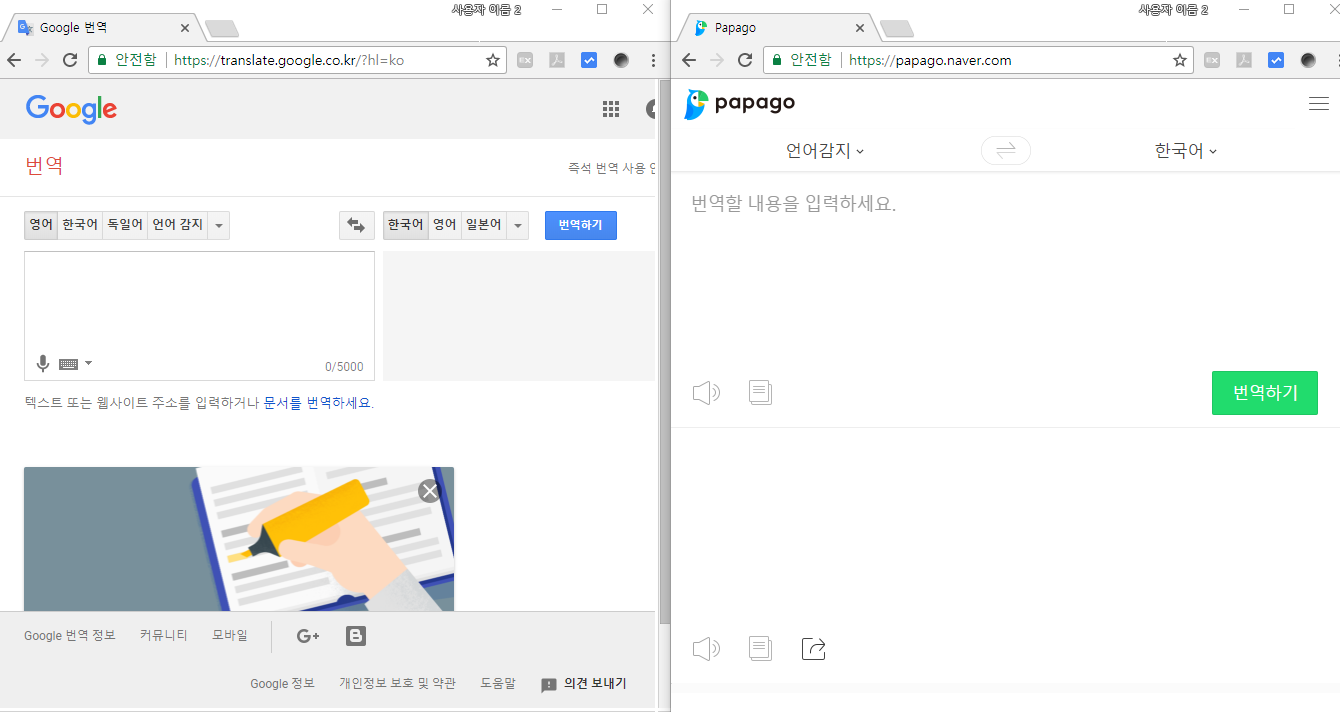Open the Google apps grid icon
The height and width of the screenshot is (712, 1340).
click(611, 109)
